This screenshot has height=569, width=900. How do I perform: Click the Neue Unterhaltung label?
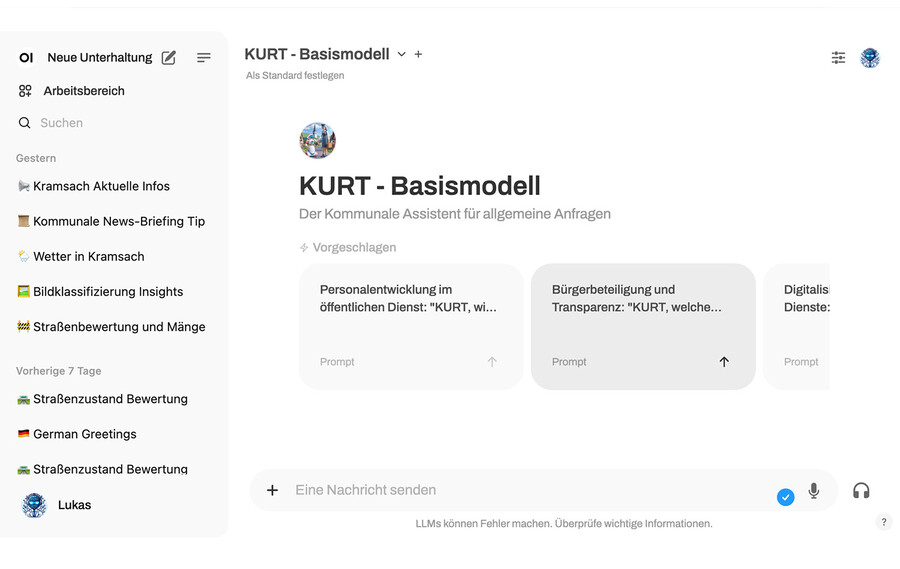pyautogui.click(x=100, y=57)
